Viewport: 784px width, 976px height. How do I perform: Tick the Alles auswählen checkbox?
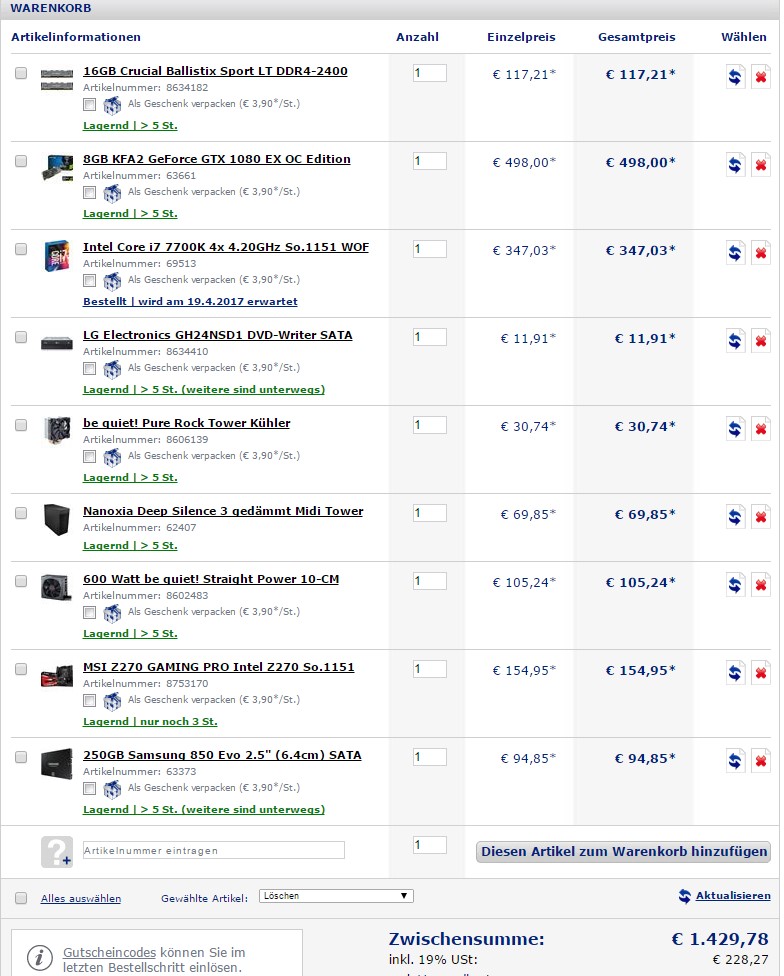tap(21, 898)
